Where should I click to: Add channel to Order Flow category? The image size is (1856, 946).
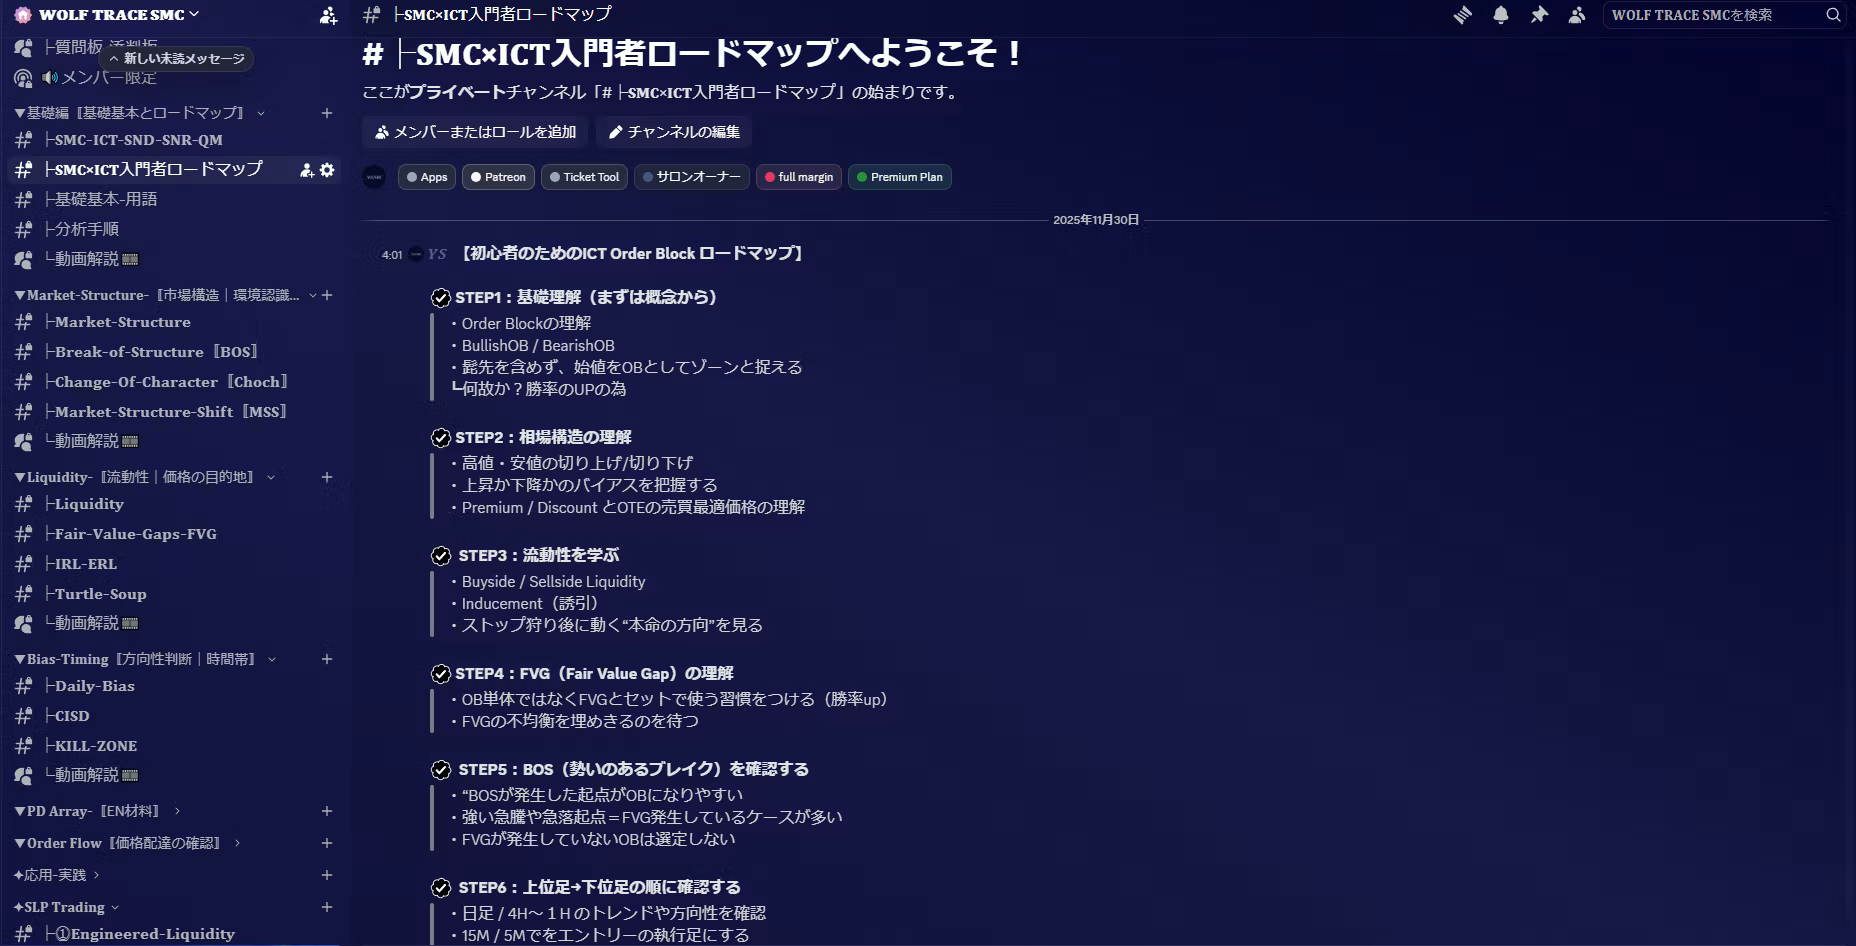pos(327,843)
